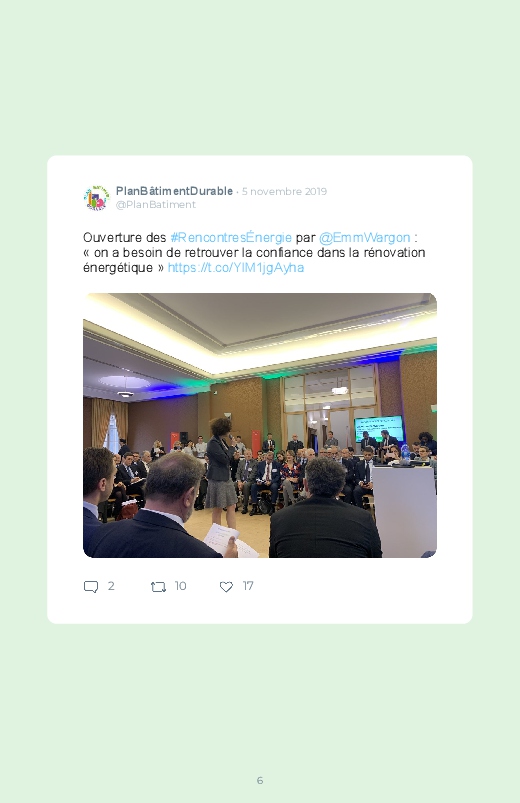Open the #RencontresÉnergie hashtag
520x803 pixels.
click(x=231, y=238)
